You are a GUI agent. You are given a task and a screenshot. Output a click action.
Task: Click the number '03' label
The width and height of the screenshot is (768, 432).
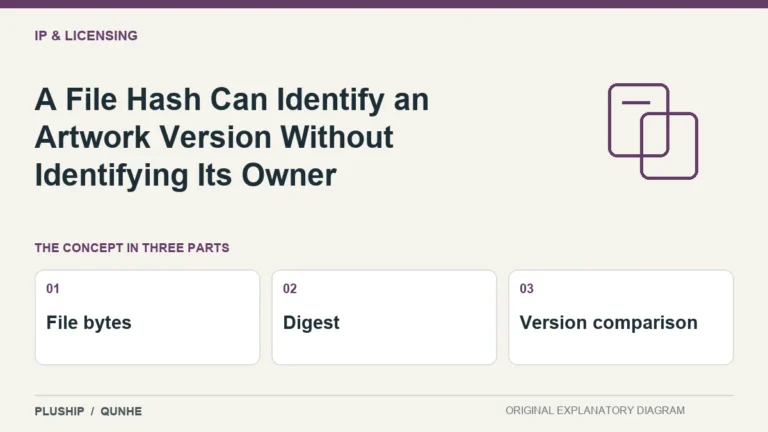[527, 288]
